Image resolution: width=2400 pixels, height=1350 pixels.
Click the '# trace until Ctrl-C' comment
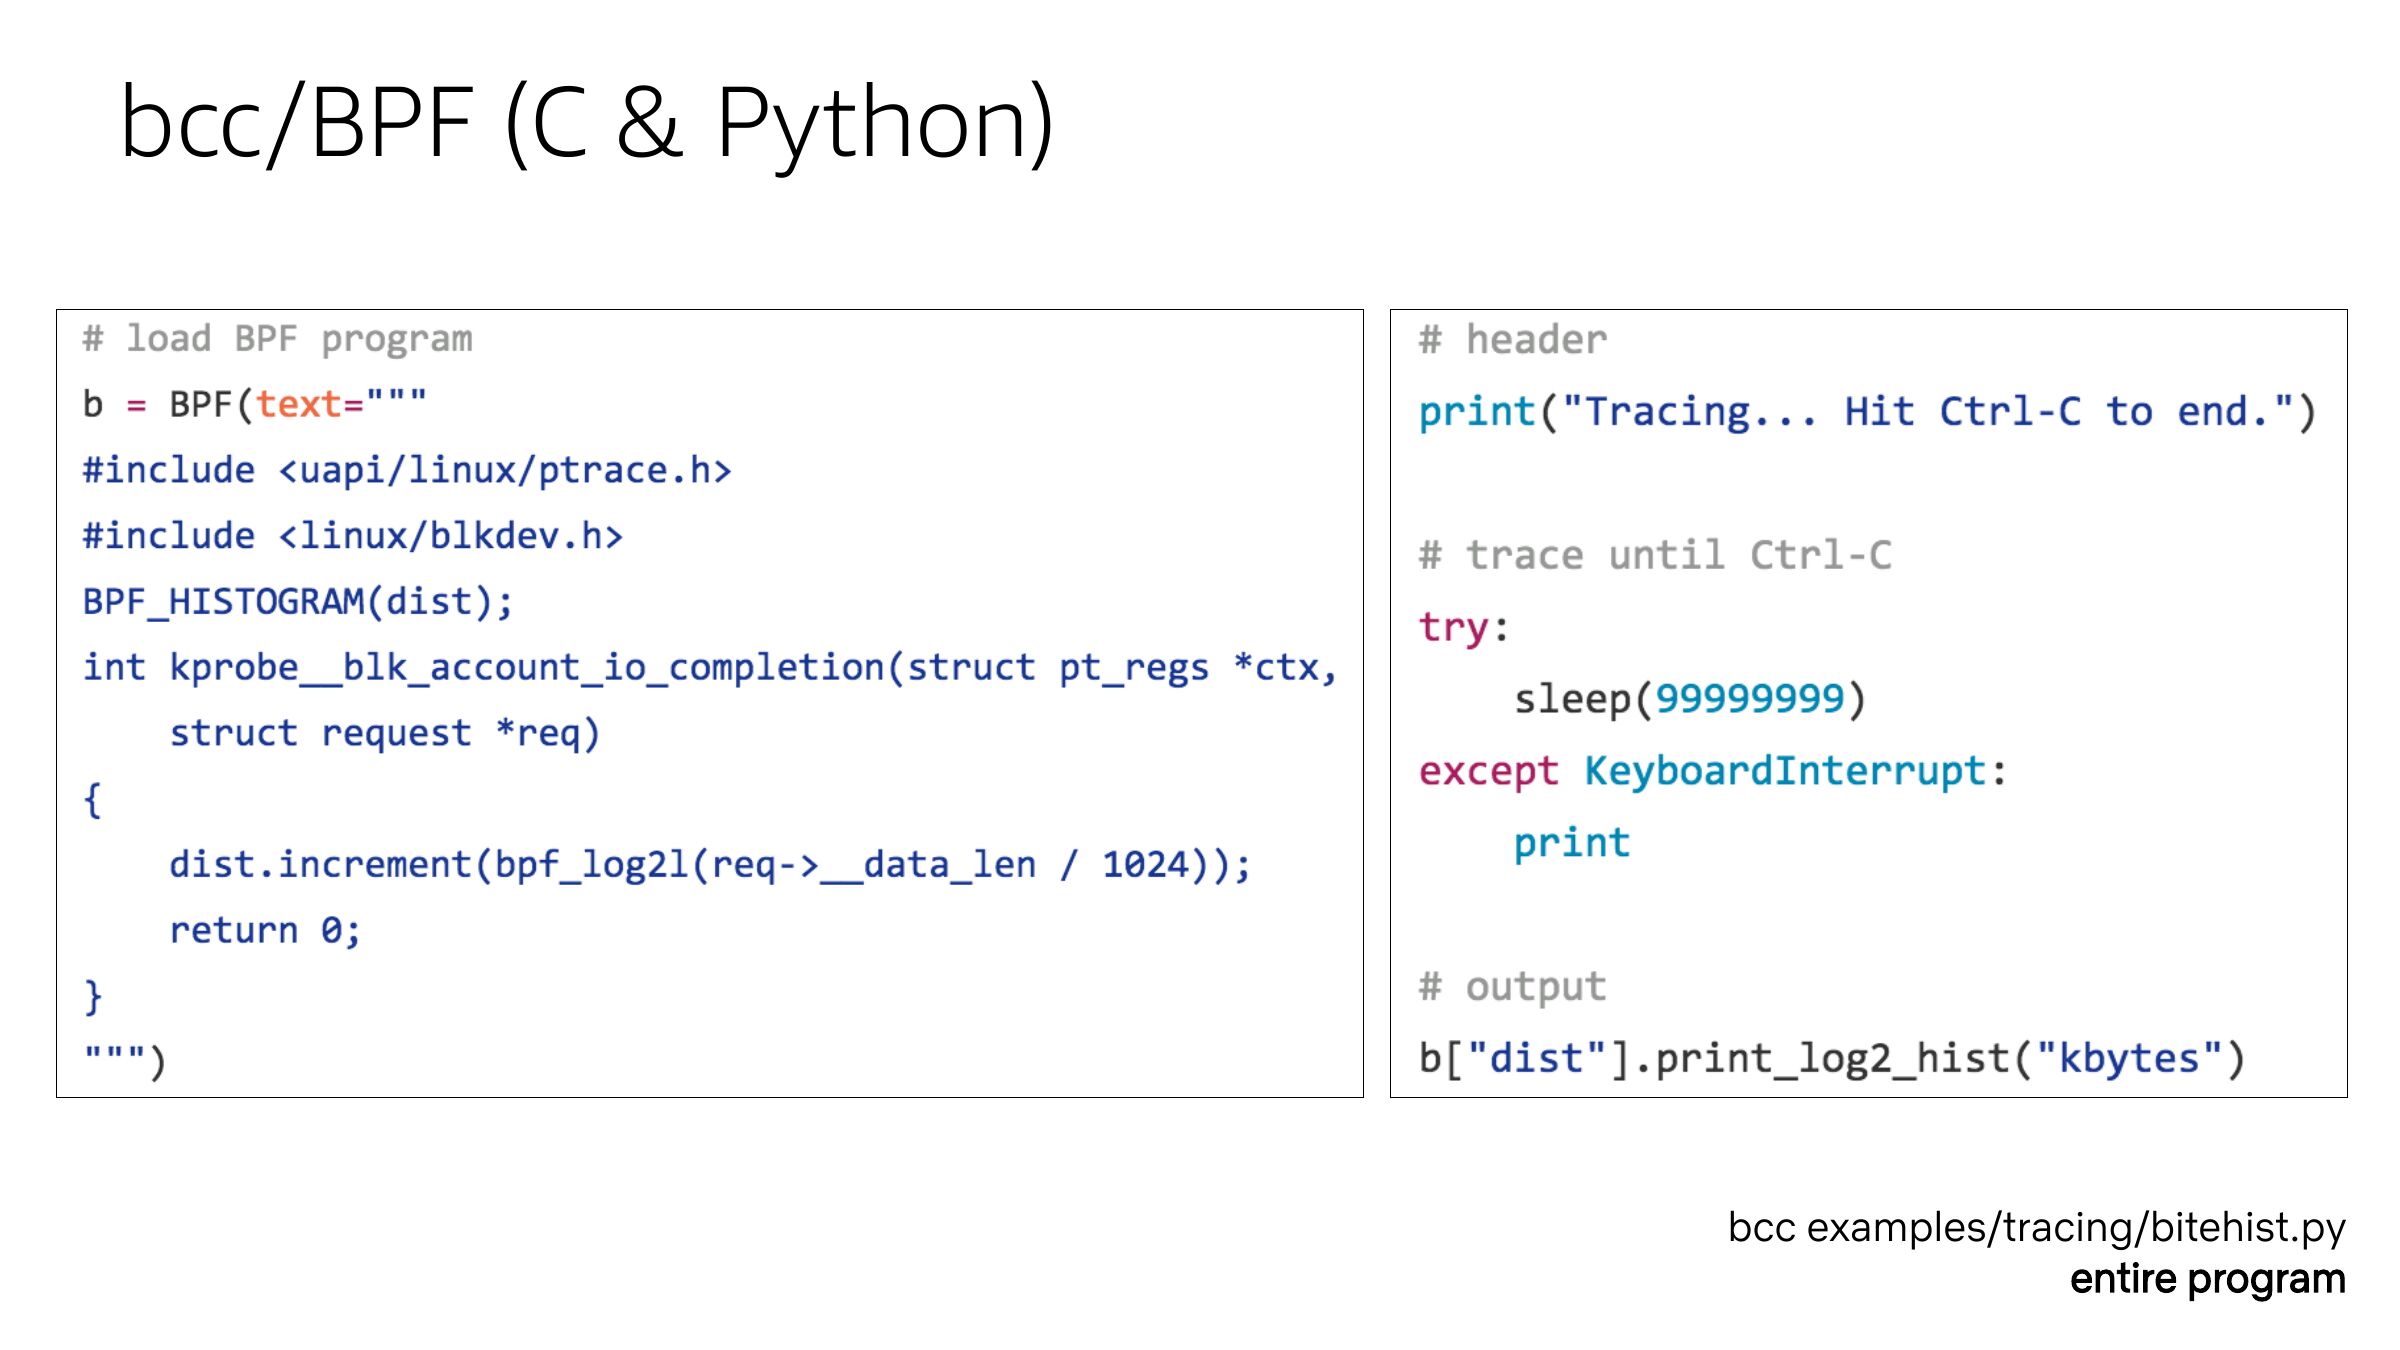pos(1654,555)
